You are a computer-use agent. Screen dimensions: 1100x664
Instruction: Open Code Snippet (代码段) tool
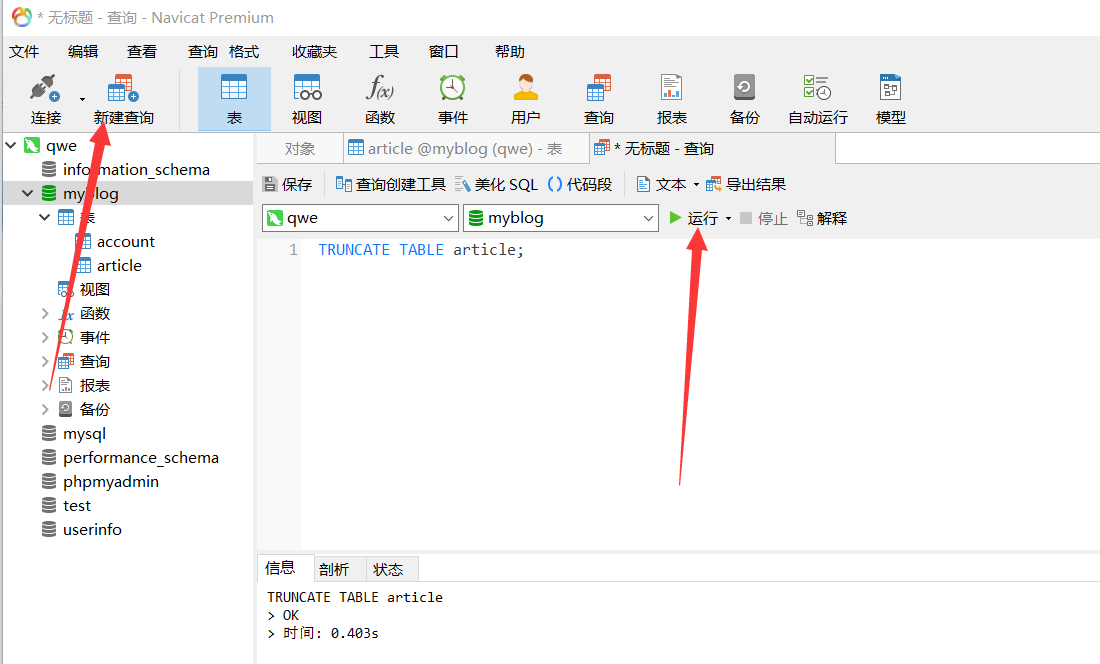(x=579, y=184)
